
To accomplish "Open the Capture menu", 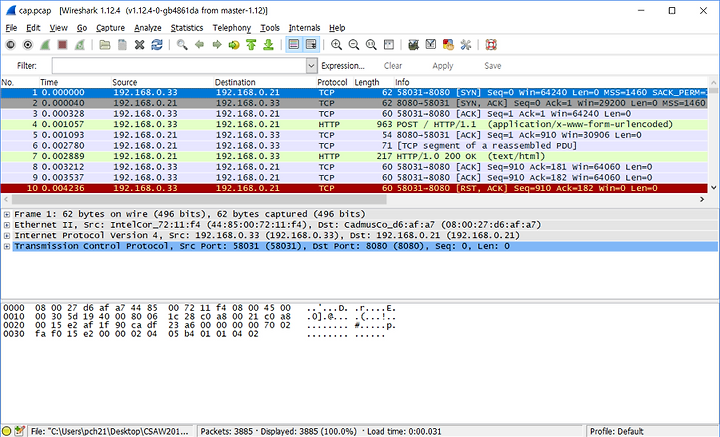I will tap(110, 28).
